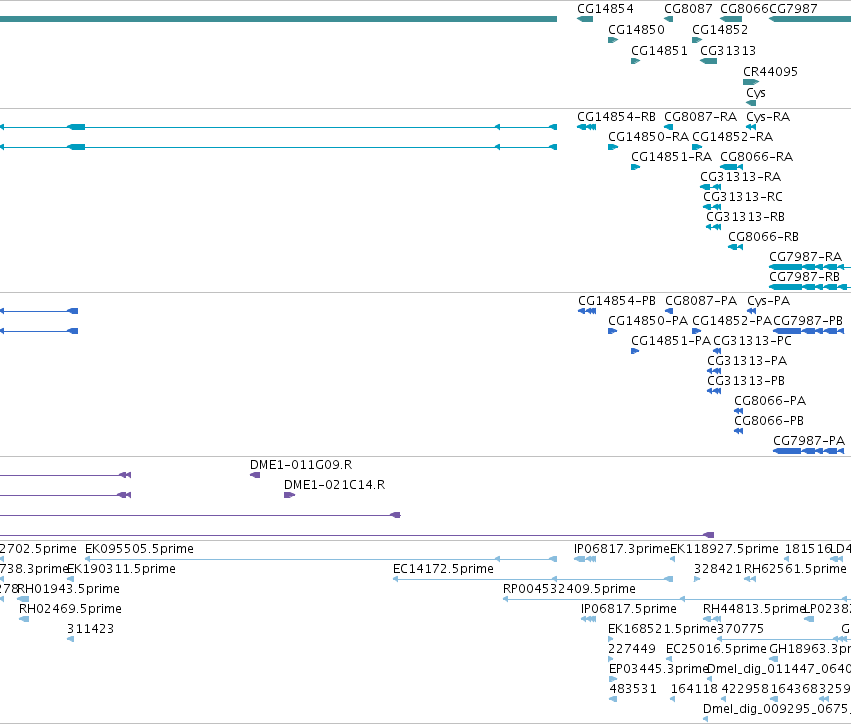Select protein CG8066-PB

[769, 421]
